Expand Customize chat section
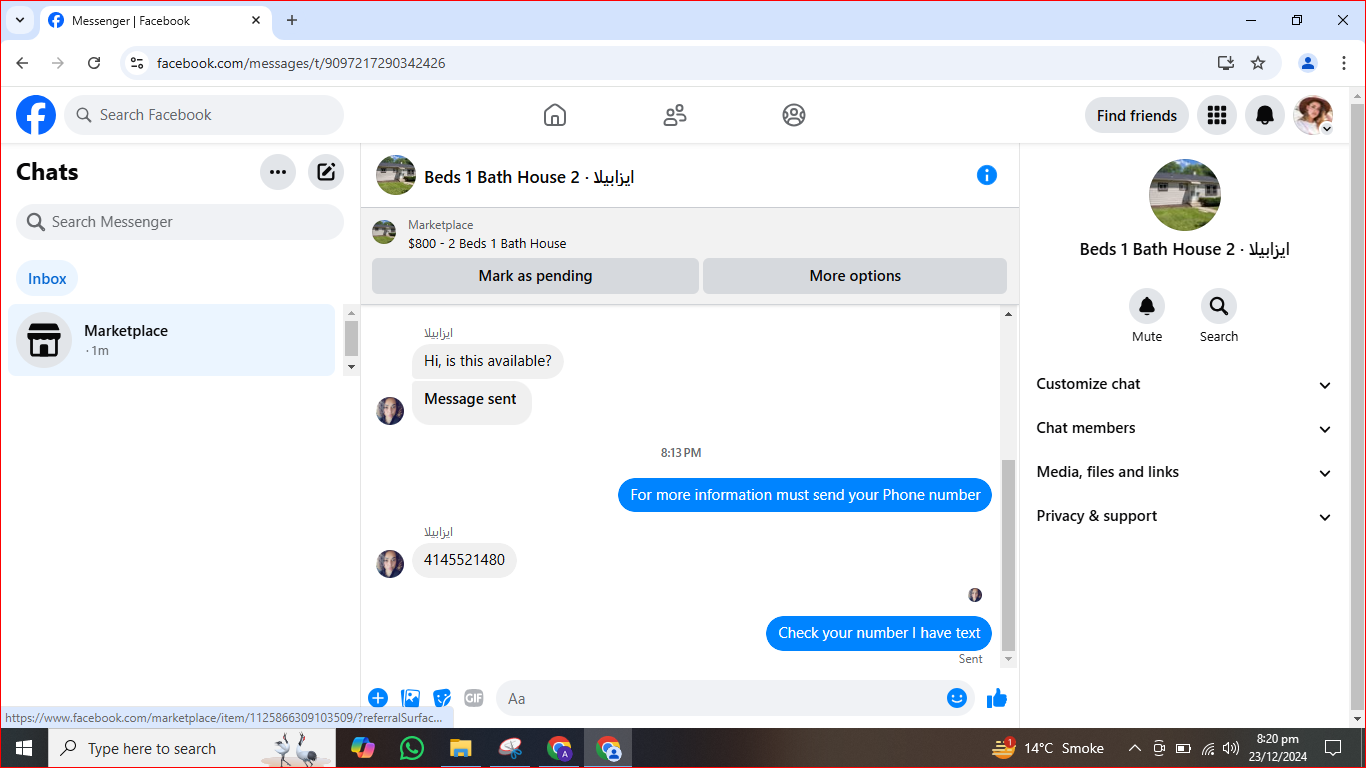This screenshot has width=1366, height=768. pyautogui.click(x=1184, y=384)
